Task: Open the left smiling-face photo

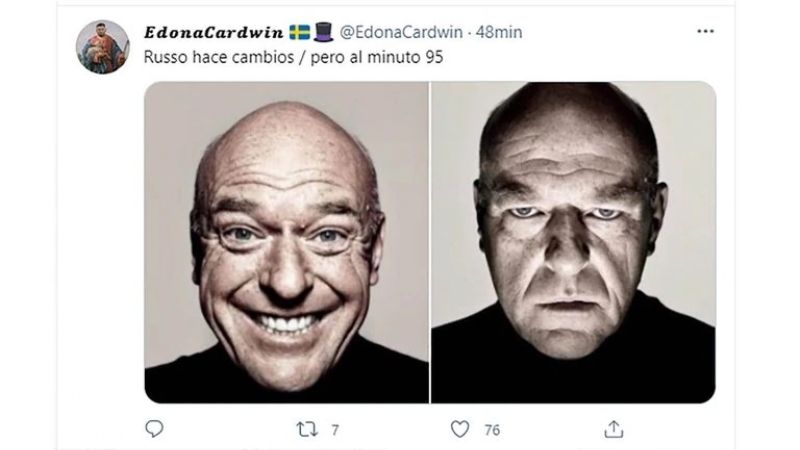Action: 286,242
